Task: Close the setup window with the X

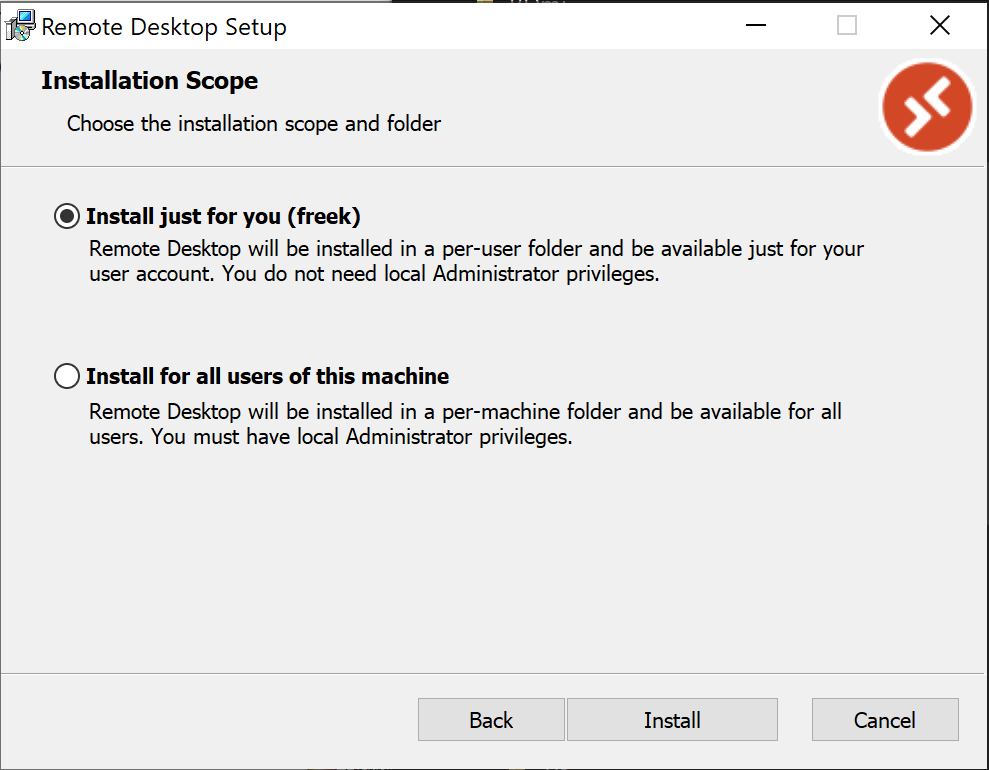Action: click(x=939, y=24)
